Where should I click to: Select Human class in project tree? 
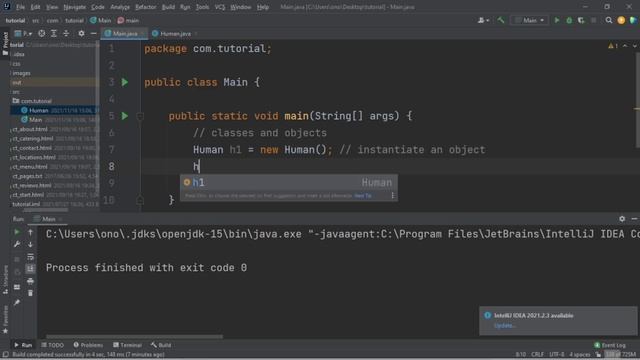pos(39,111)
